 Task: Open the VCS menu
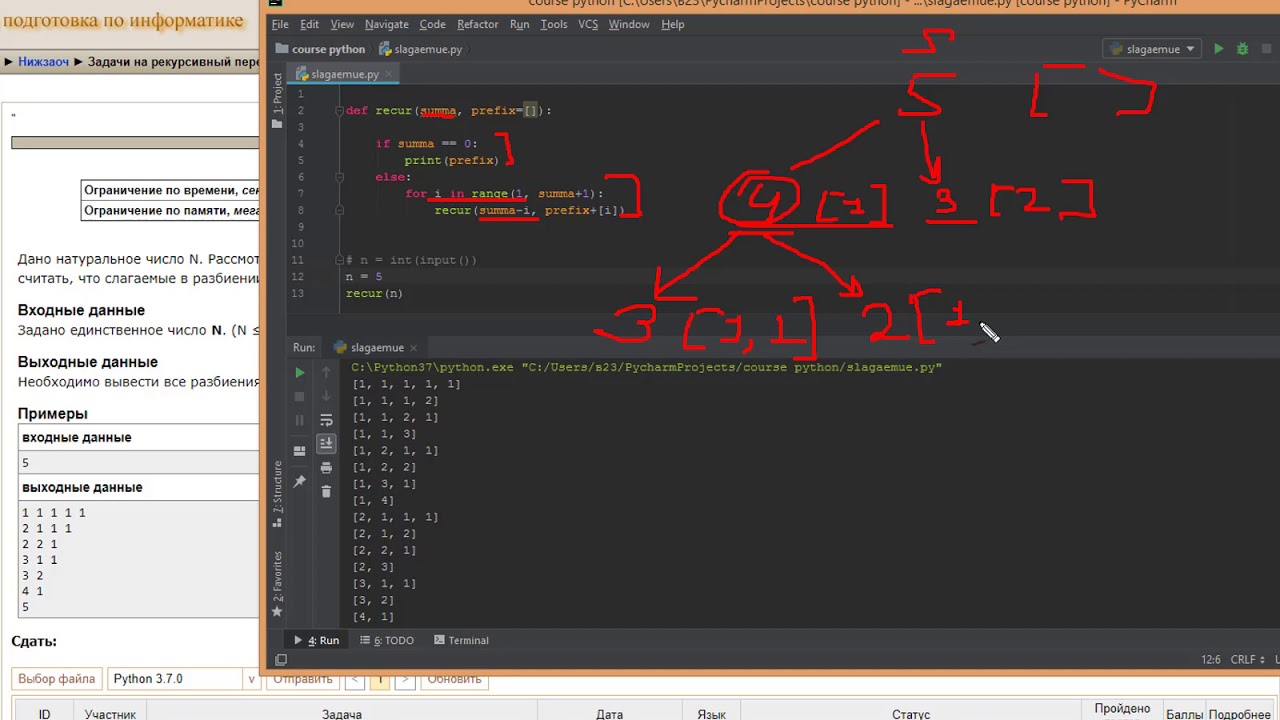click(x=588, y=24)
